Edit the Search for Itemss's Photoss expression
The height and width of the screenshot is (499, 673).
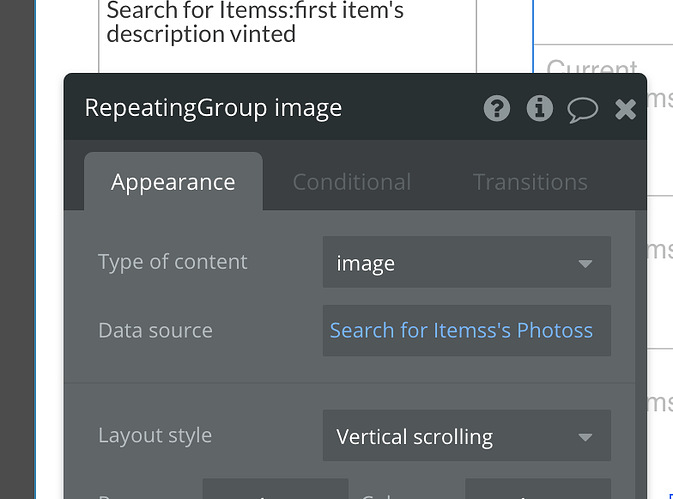click(462, 330)
